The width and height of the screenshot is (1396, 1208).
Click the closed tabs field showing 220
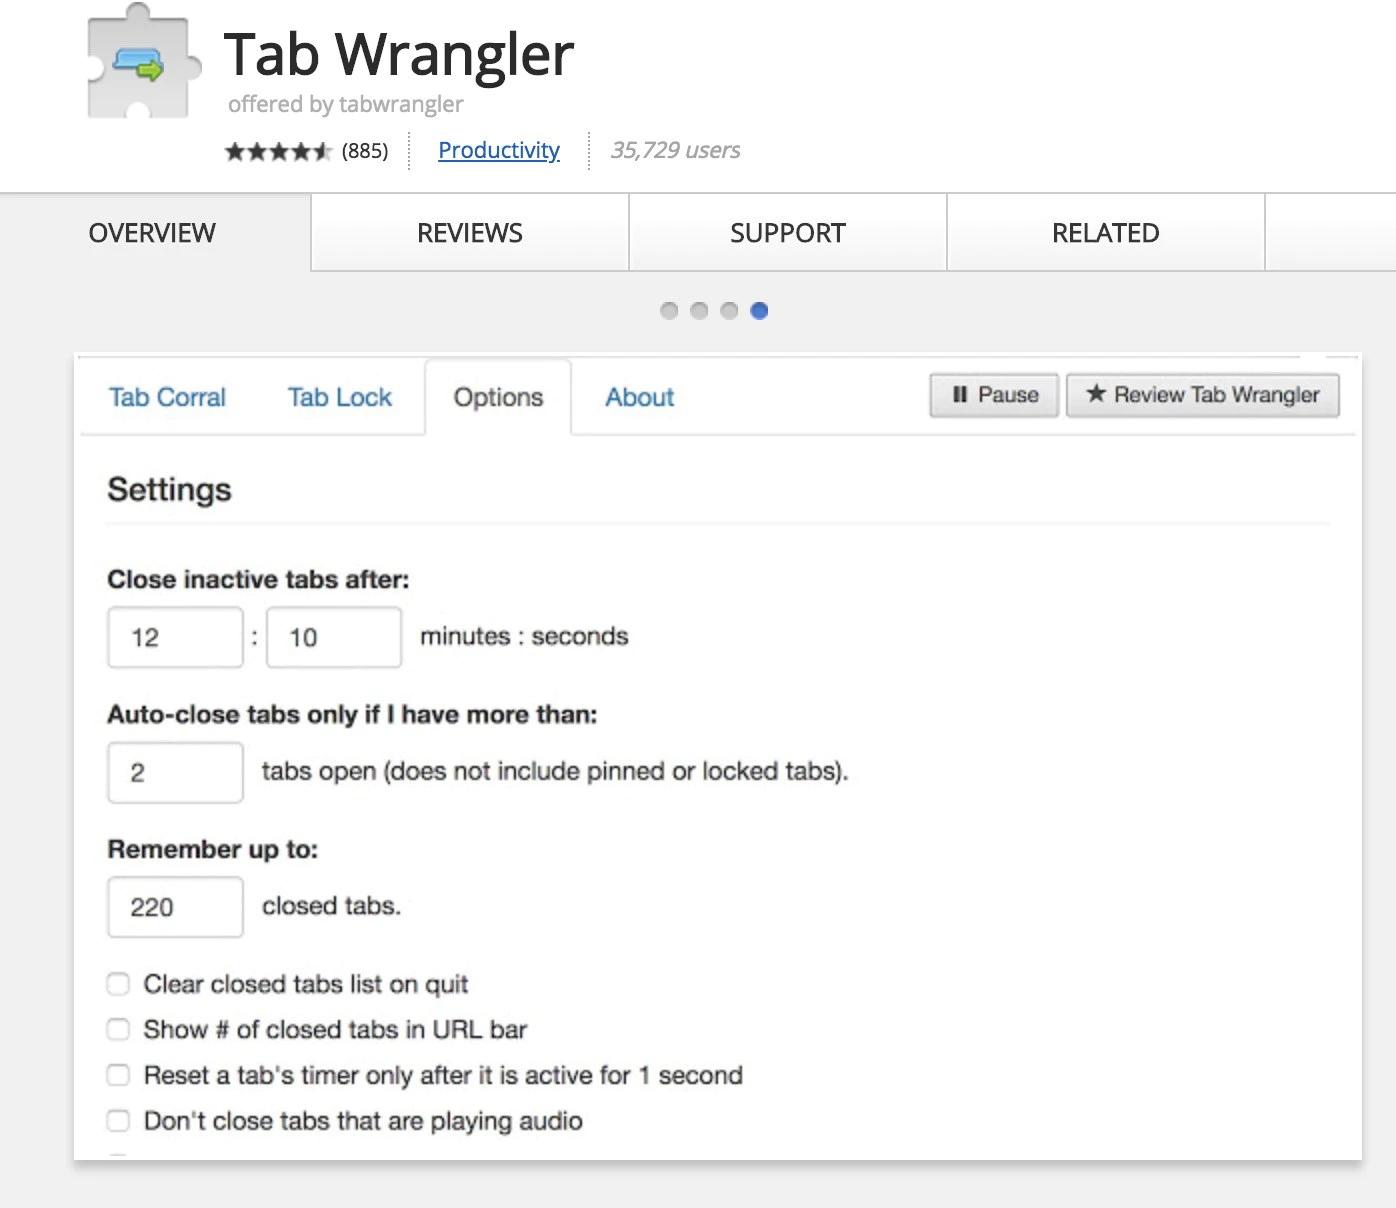[174, 907]
